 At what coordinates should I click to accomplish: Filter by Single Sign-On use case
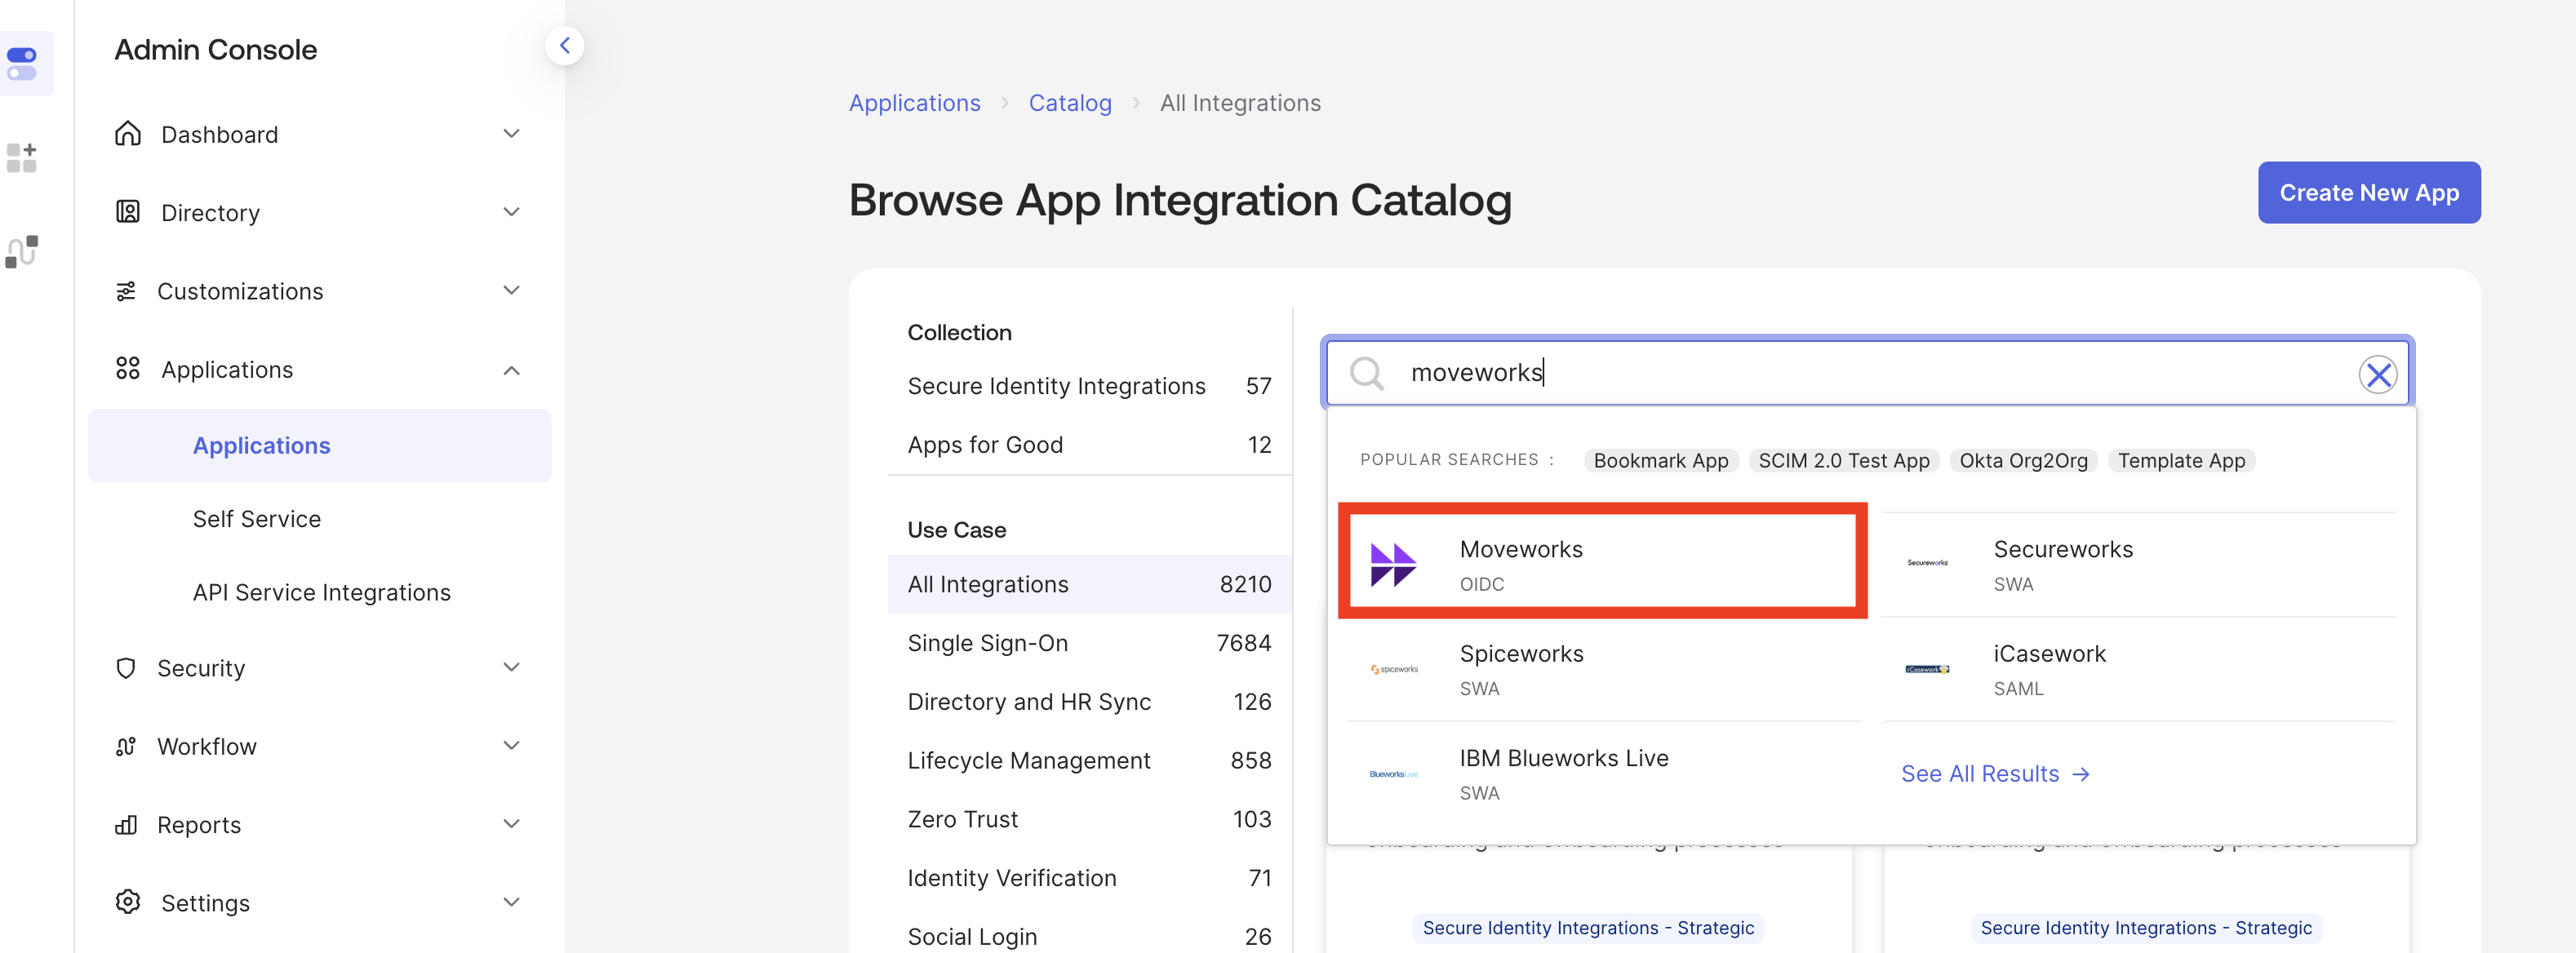click(x=987, y=643)
